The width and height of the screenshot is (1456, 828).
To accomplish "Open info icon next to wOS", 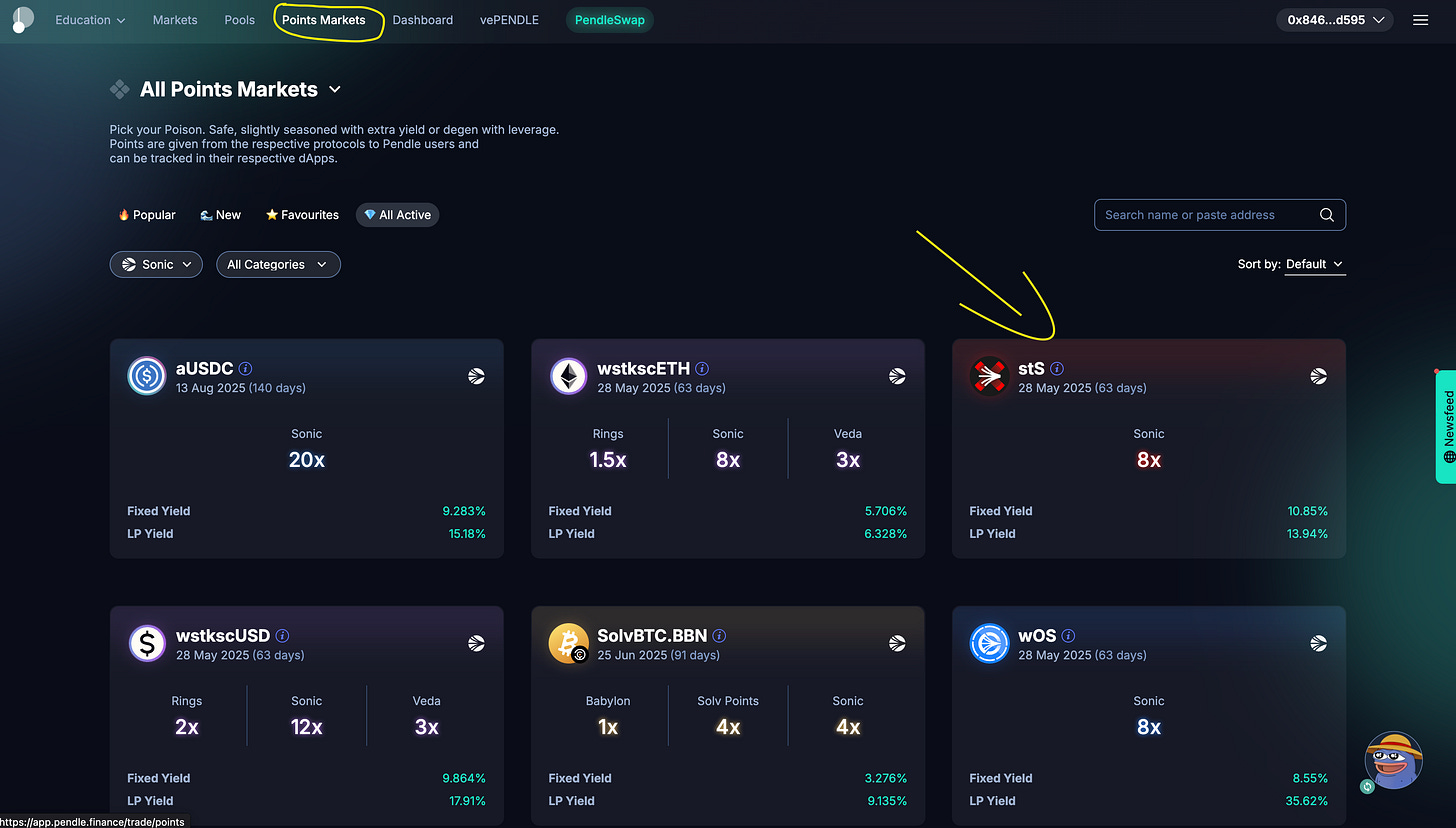I will click(x=1068, y=636).
